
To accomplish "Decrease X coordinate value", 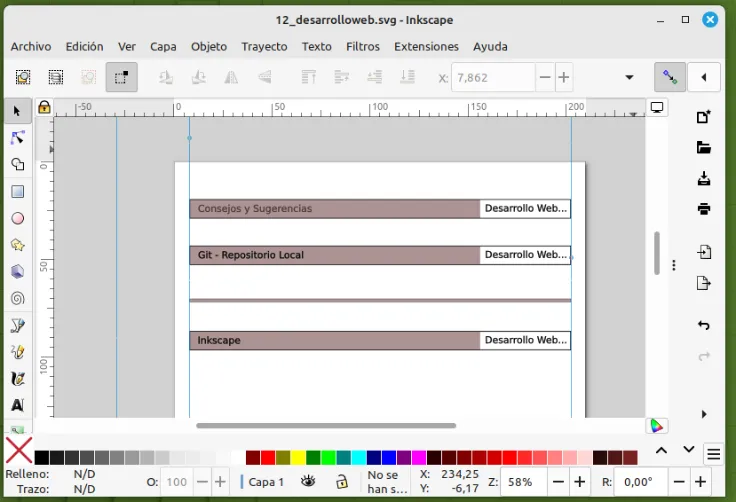I will (x=545, y=77).
